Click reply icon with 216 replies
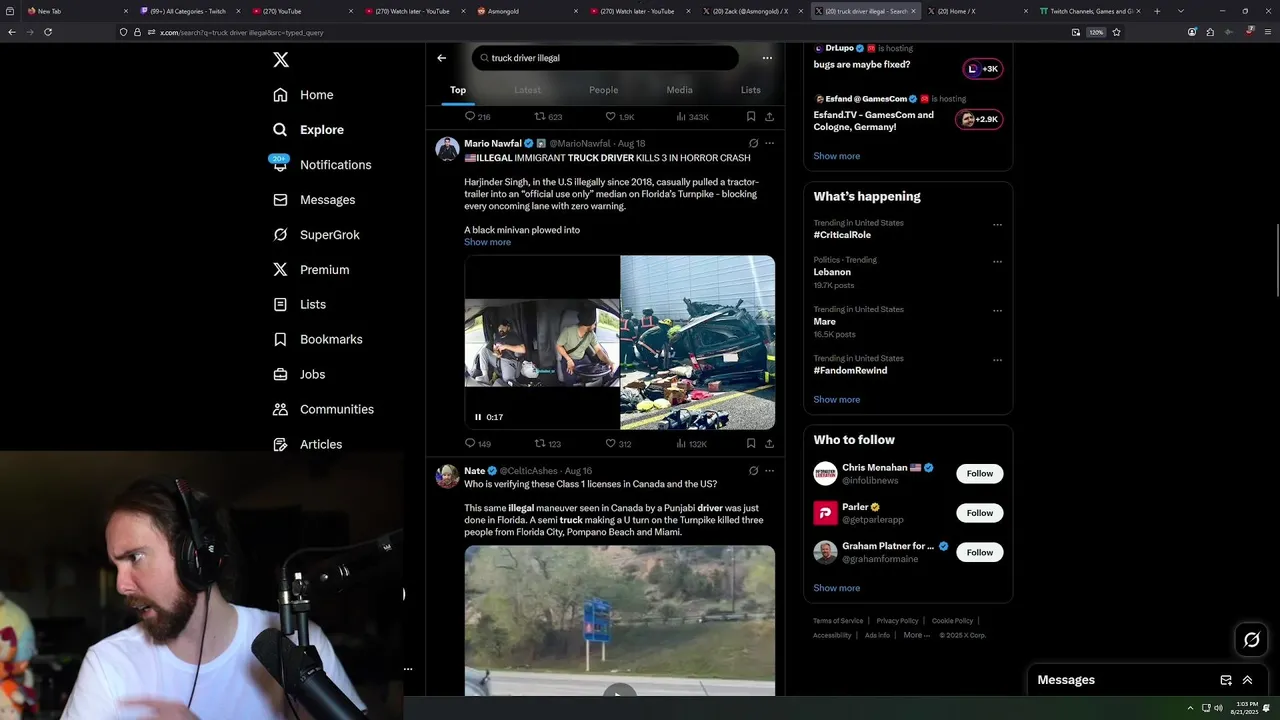1280x720 pixels. click(x=470, y=117)
